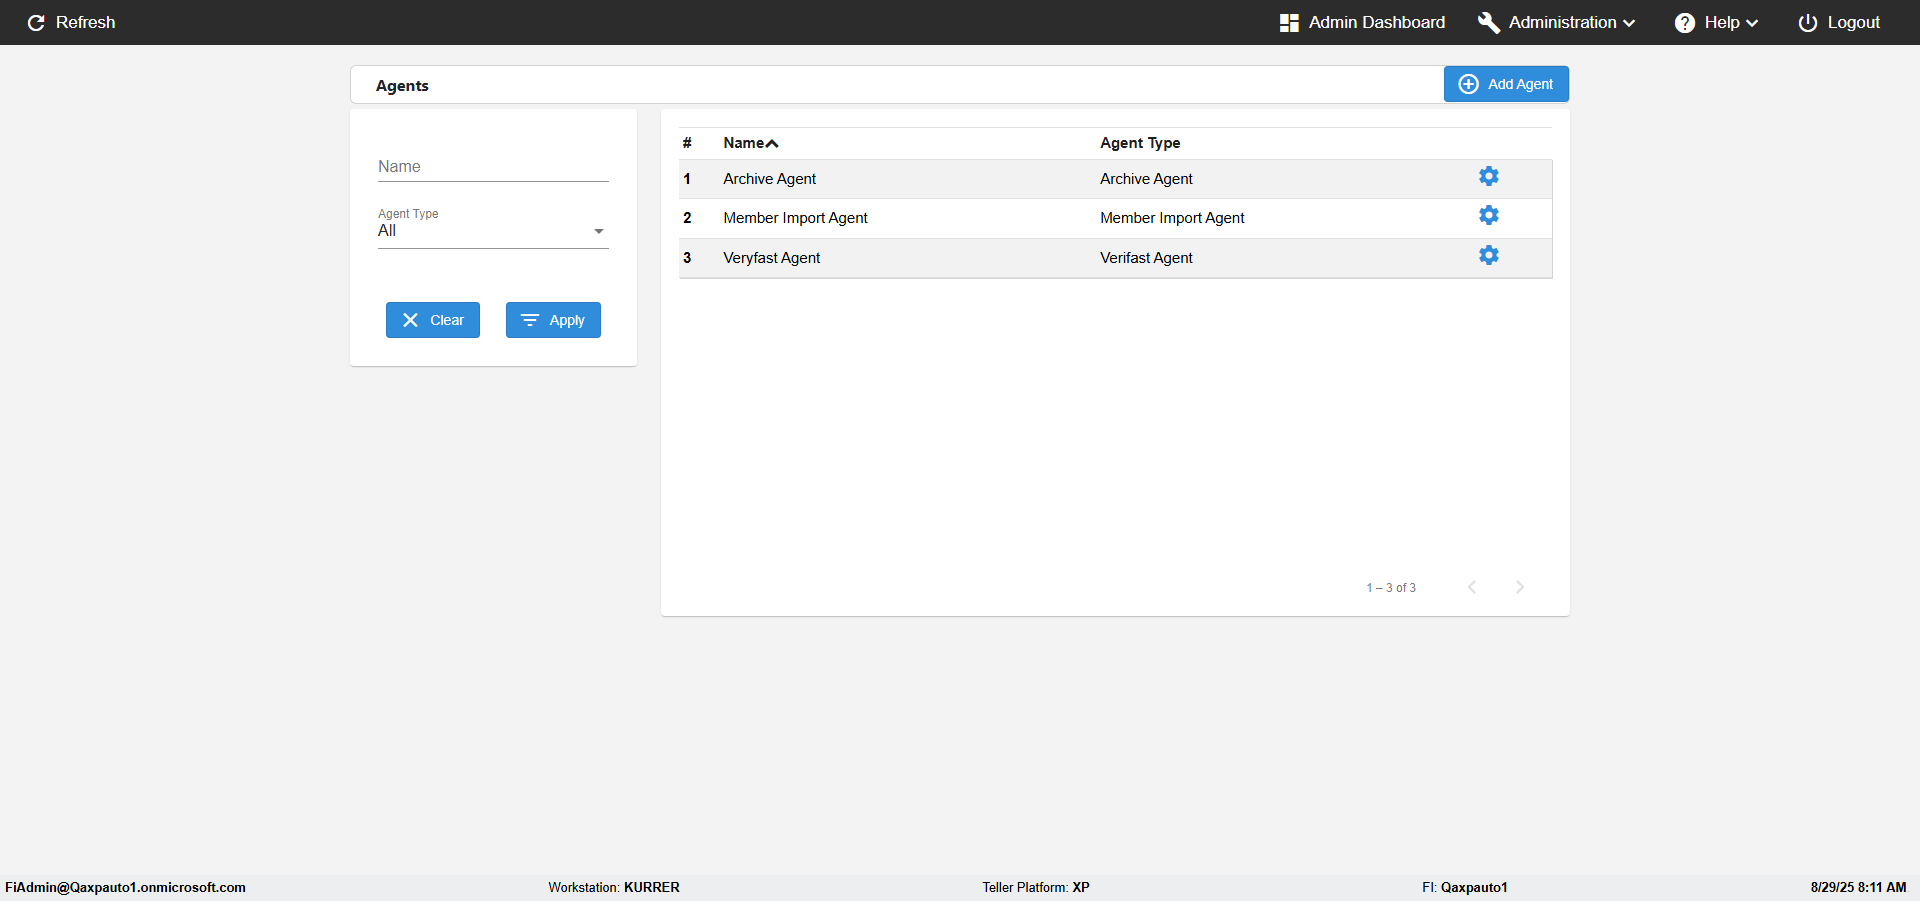Click the Admin Dashboard grid icon
The width and height of the screenshot is (1920, 901).
pyautogui.click(x=1289, y=22)
